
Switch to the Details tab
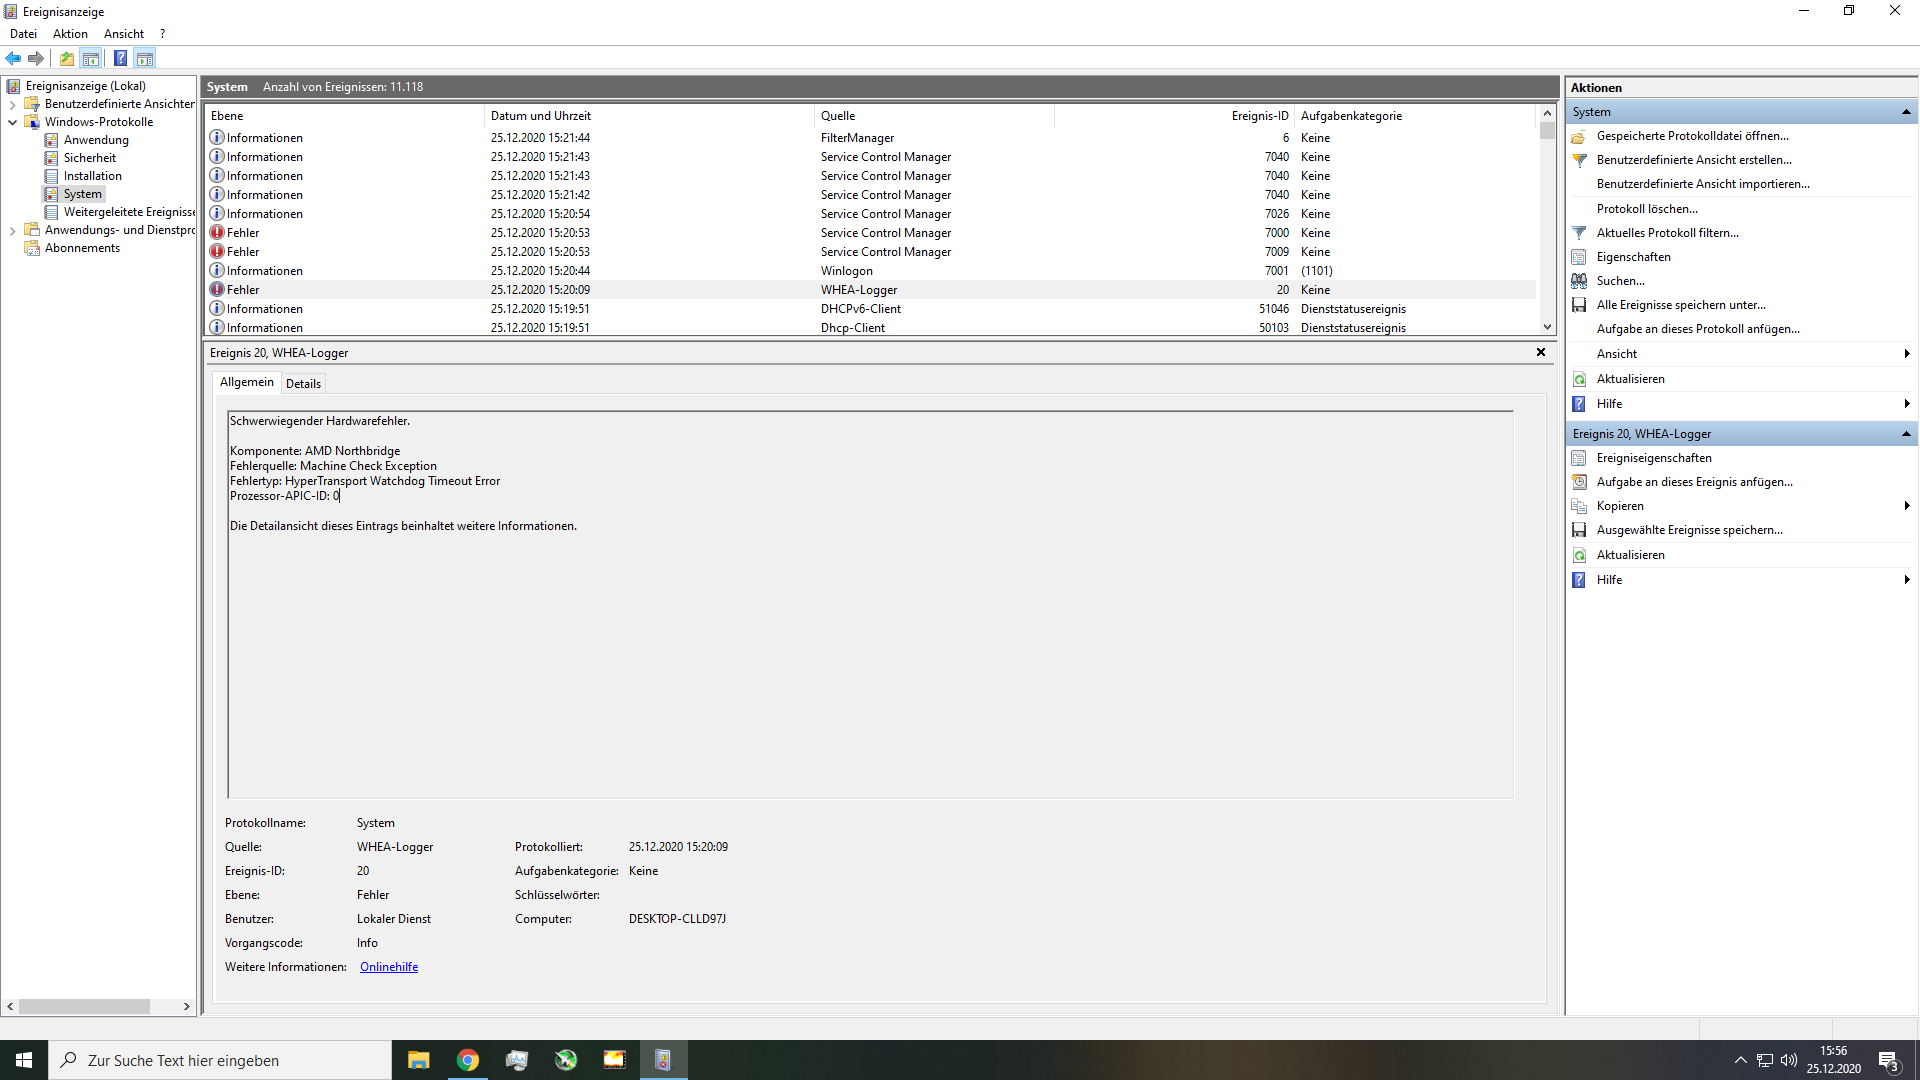point(303,384)
